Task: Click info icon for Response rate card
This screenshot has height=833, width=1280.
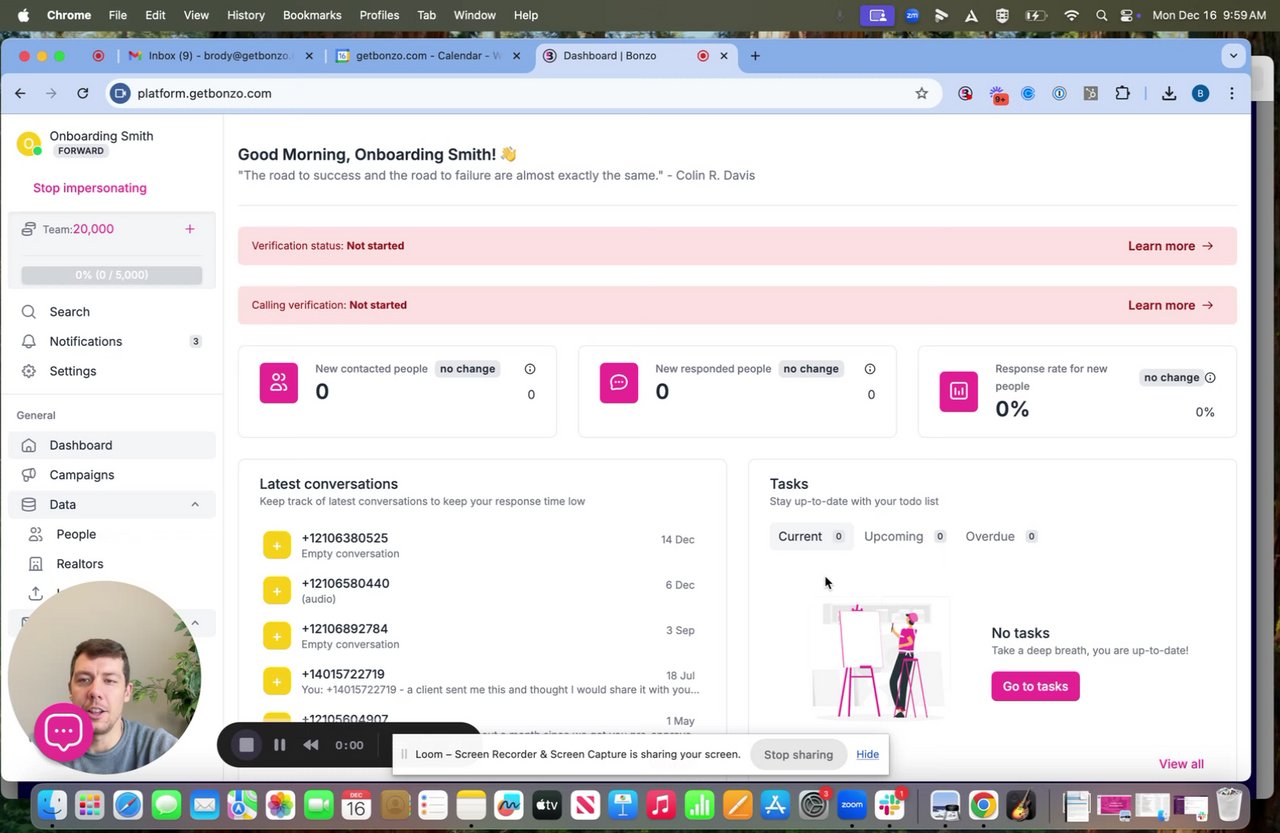Action: pyautogui.click(x=1210, y=378)
